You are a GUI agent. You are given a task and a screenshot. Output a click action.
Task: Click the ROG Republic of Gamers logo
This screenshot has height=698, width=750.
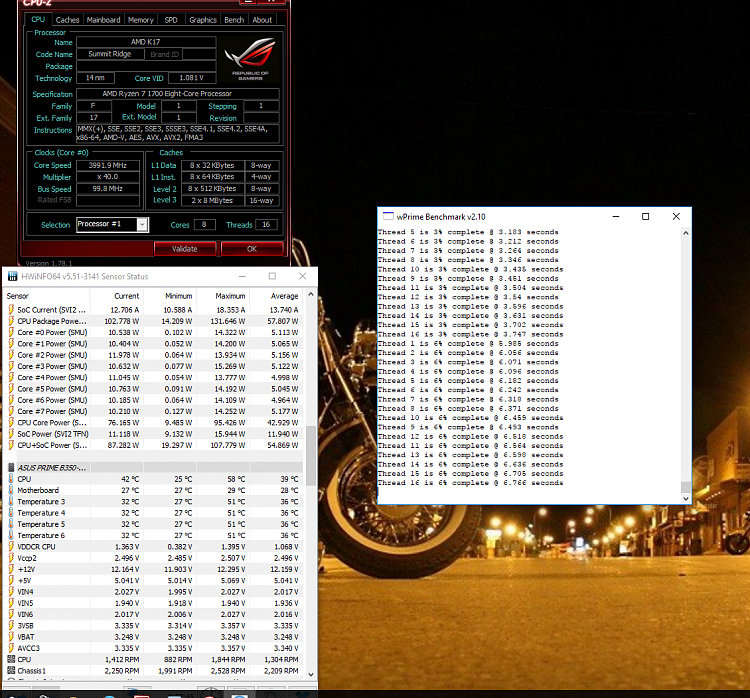pyautogui.click(x=250, y=58)
